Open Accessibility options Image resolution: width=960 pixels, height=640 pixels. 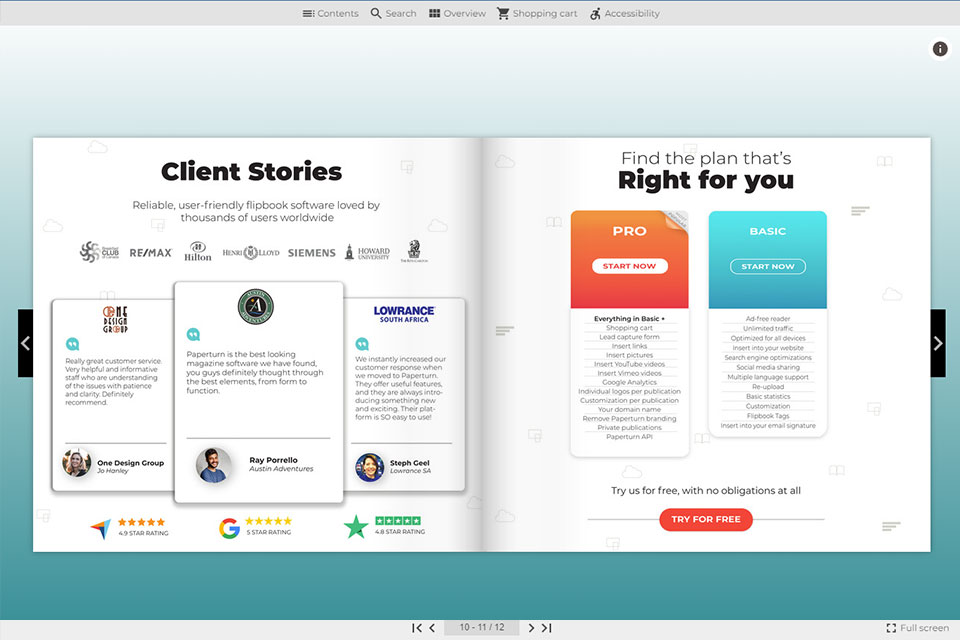coord(624,13)
